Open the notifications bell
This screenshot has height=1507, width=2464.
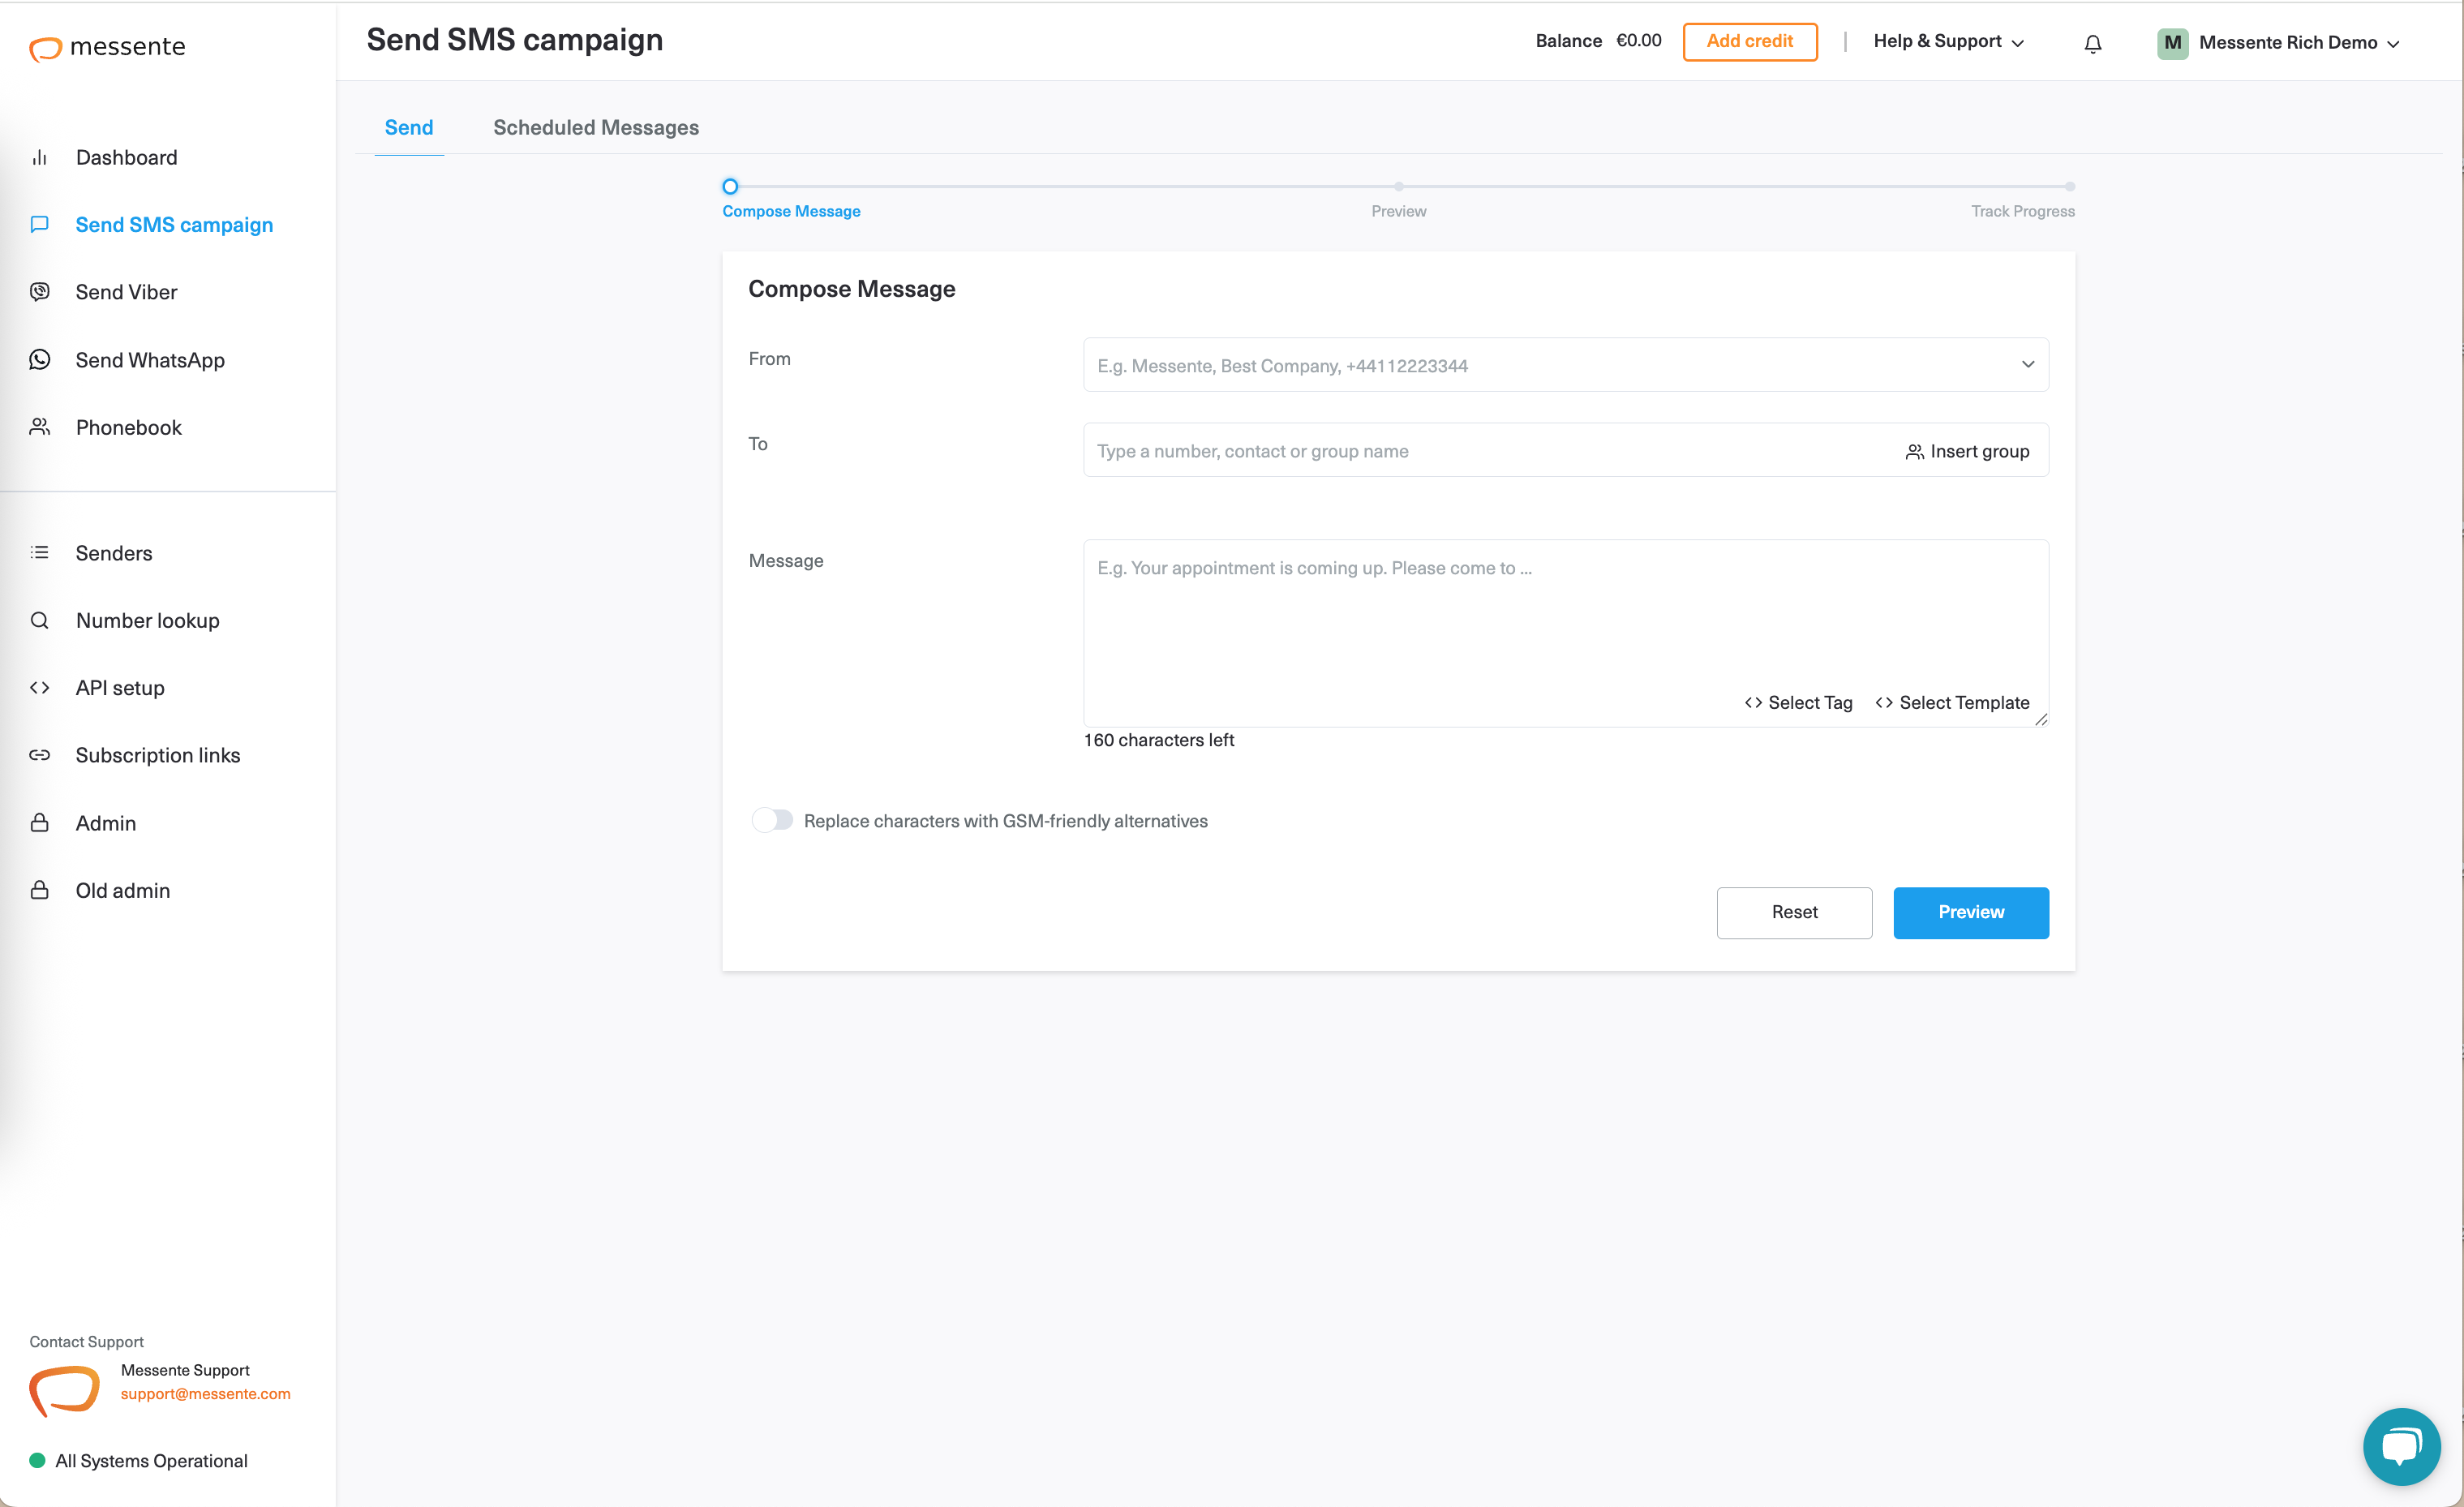point(2093,43)
